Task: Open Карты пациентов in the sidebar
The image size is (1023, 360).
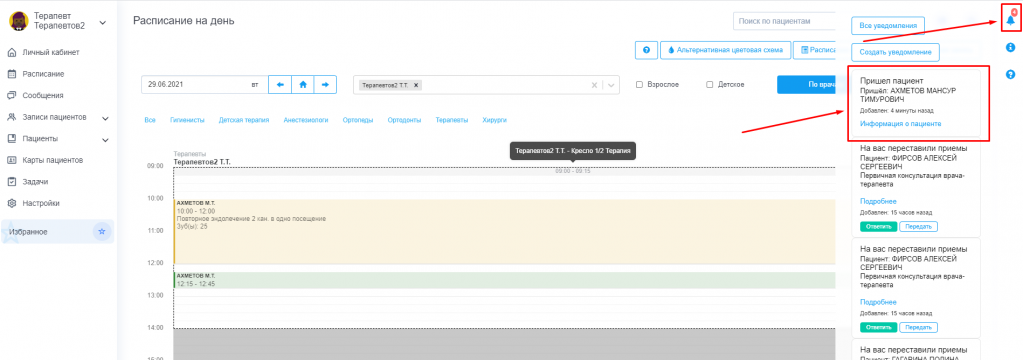Action: click(52, 160)
